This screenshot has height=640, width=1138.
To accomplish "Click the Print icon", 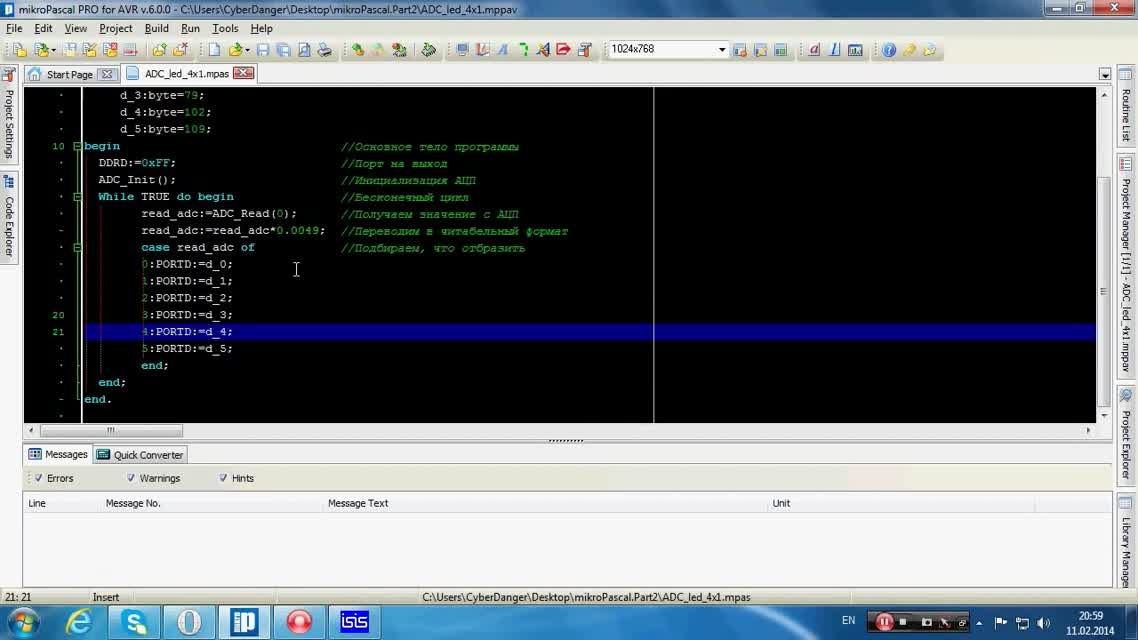I will tap(324, 49).
